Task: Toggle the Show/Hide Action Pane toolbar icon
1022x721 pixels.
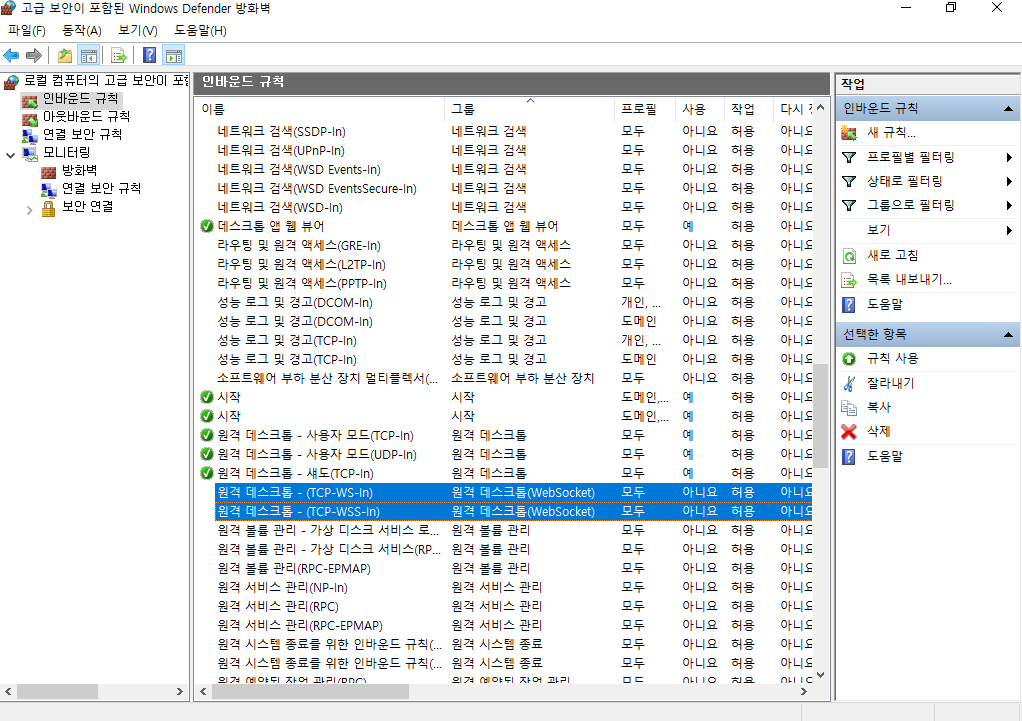Action: (x=173, y=55)
